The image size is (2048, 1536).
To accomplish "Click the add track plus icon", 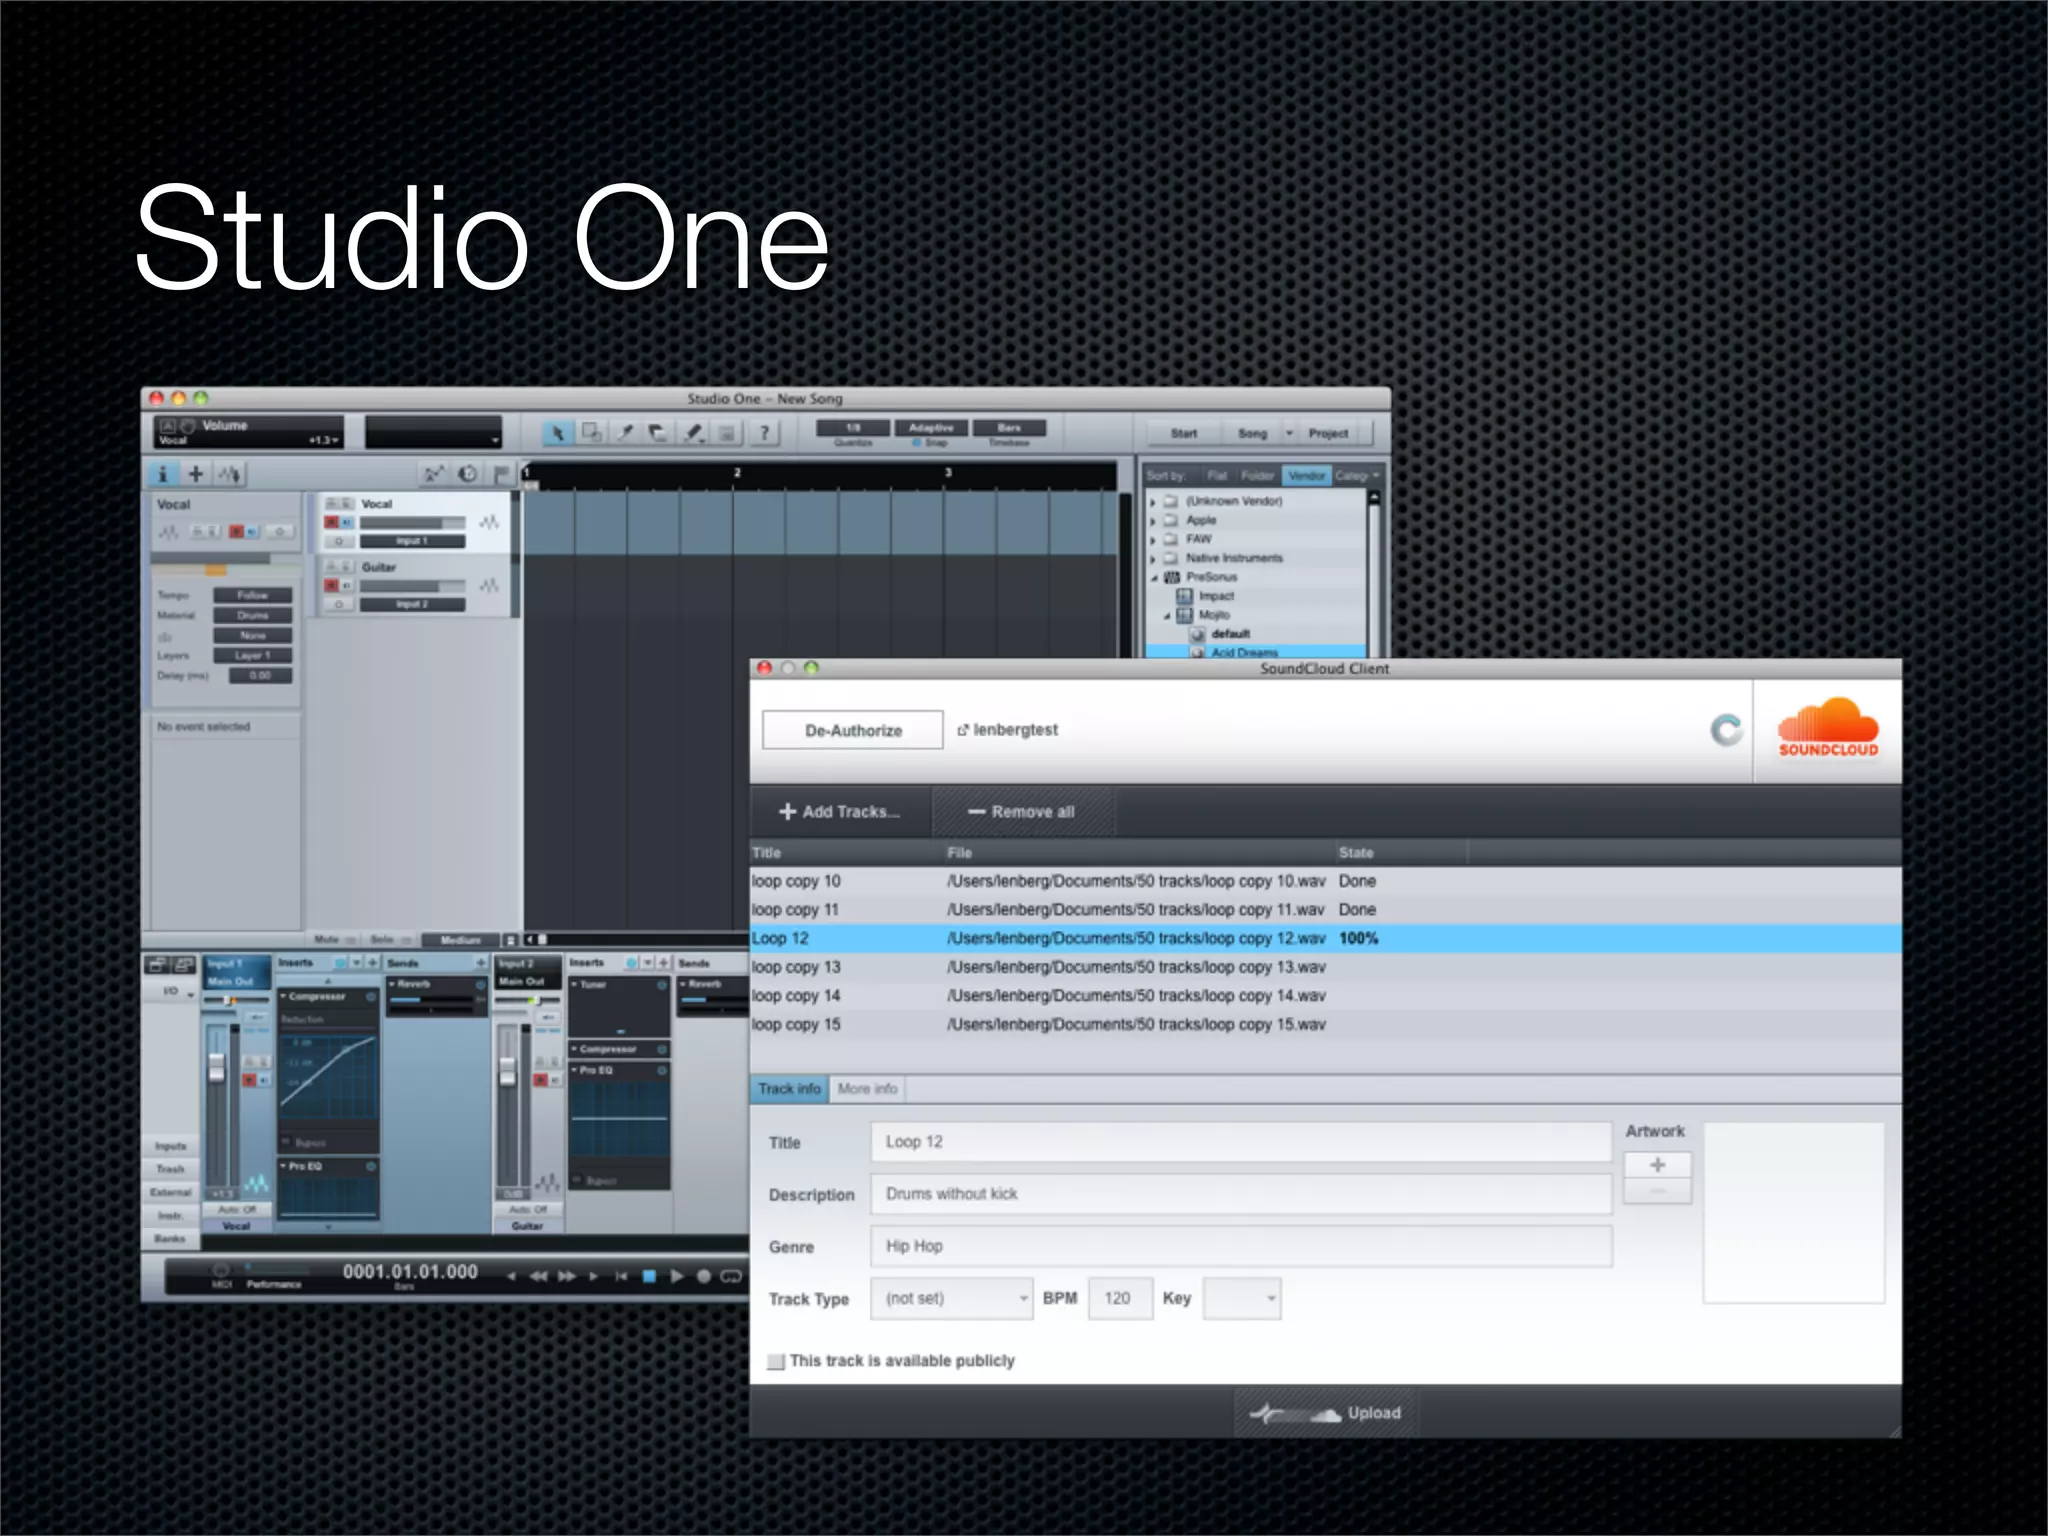I will 196,474.
